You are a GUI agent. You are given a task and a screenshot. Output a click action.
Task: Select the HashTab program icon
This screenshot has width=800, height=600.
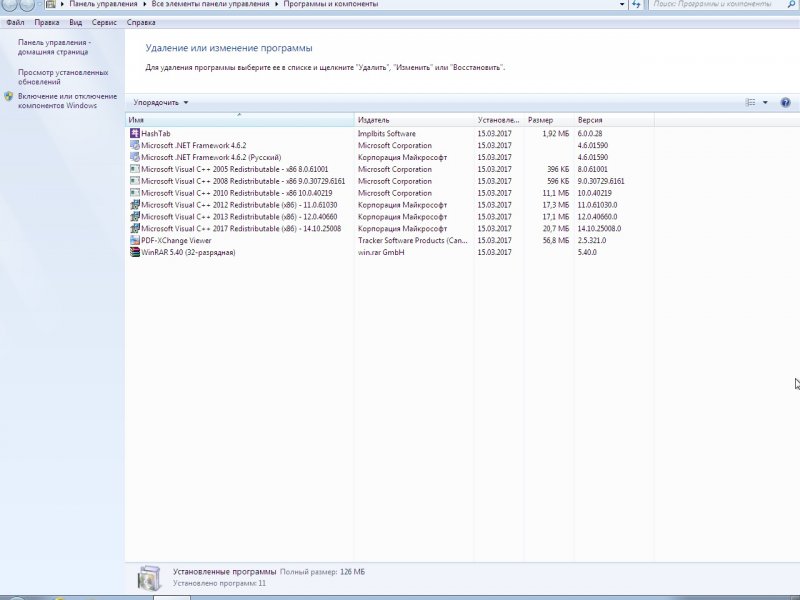click(135, 133)
